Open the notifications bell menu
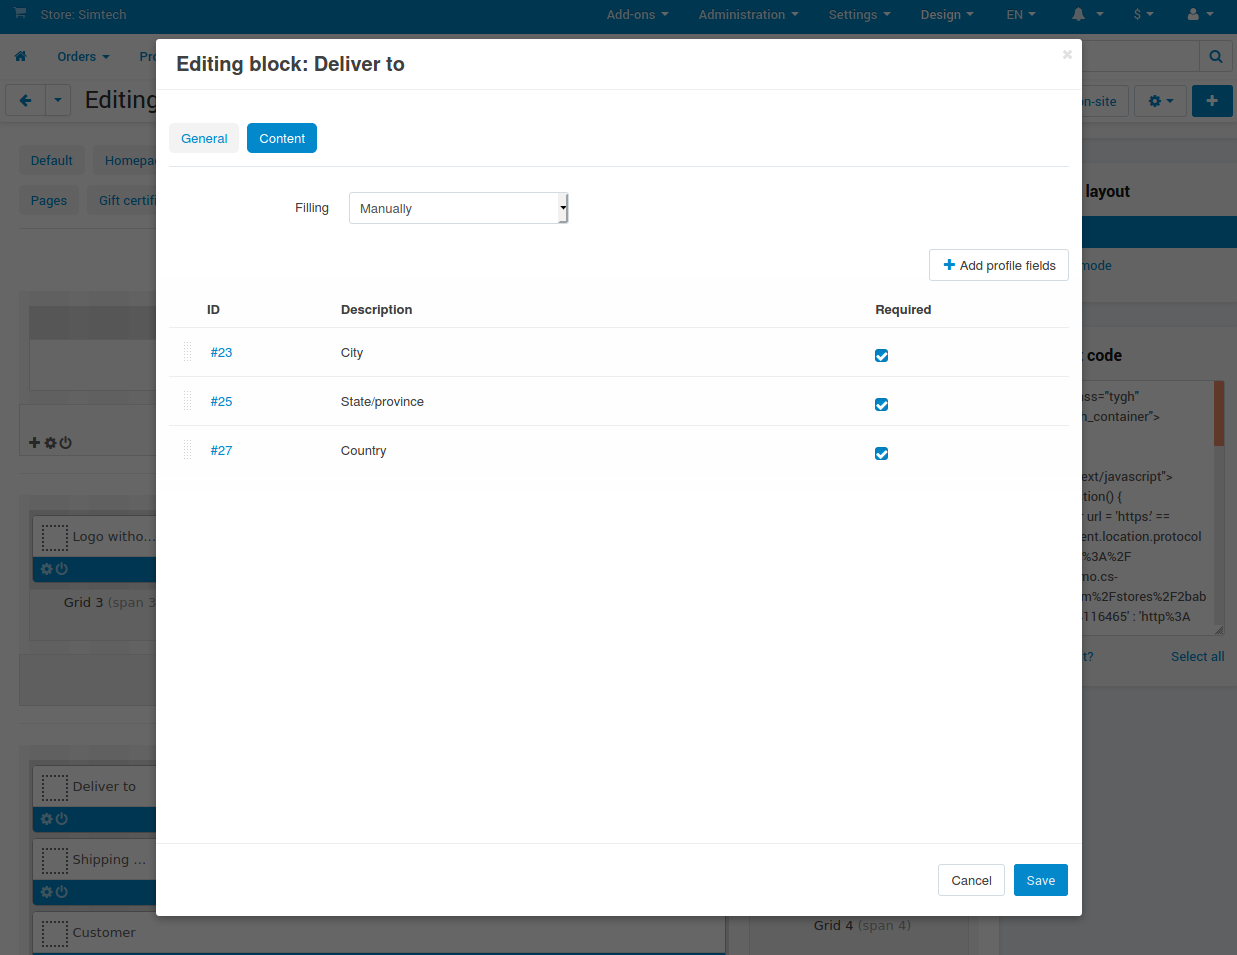1237x955 pixels. (1087, 15)
